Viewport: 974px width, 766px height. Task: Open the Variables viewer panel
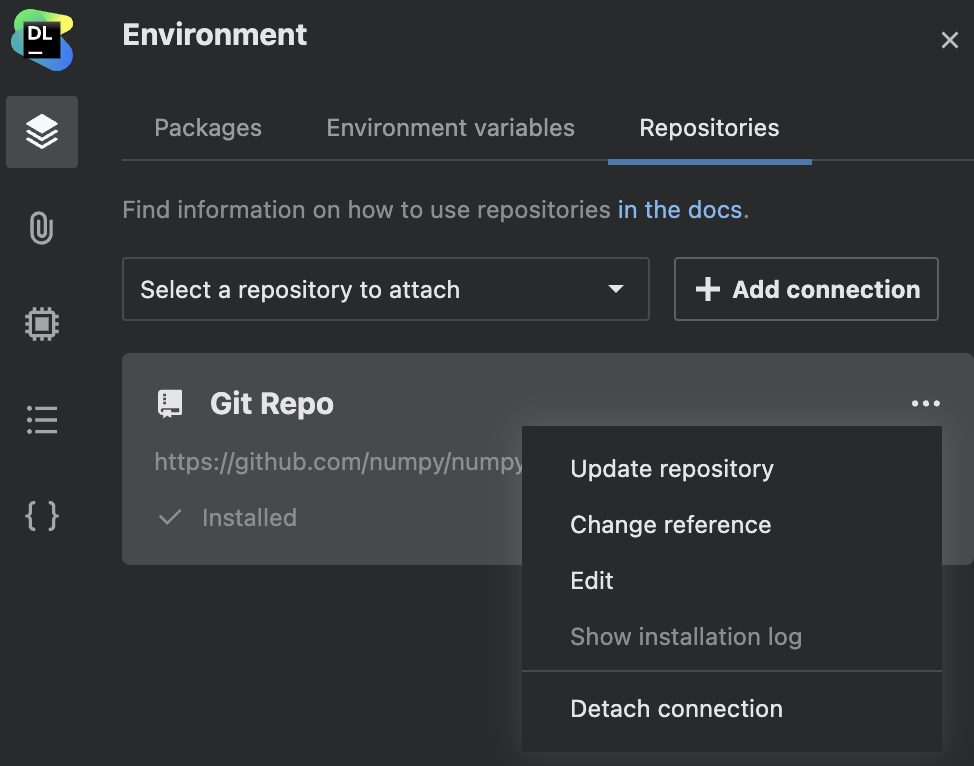41,516
